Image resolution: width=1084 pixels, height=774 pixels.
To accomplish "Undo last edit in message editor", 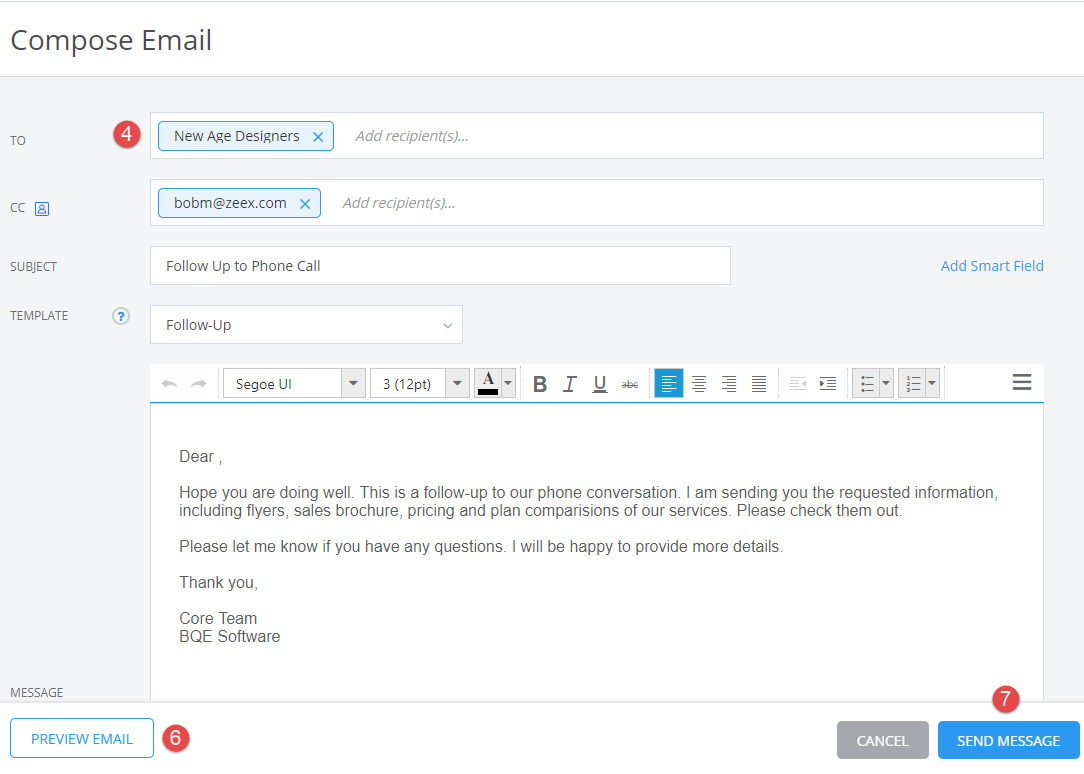I will pyautogui.click(x=169, y=384).
